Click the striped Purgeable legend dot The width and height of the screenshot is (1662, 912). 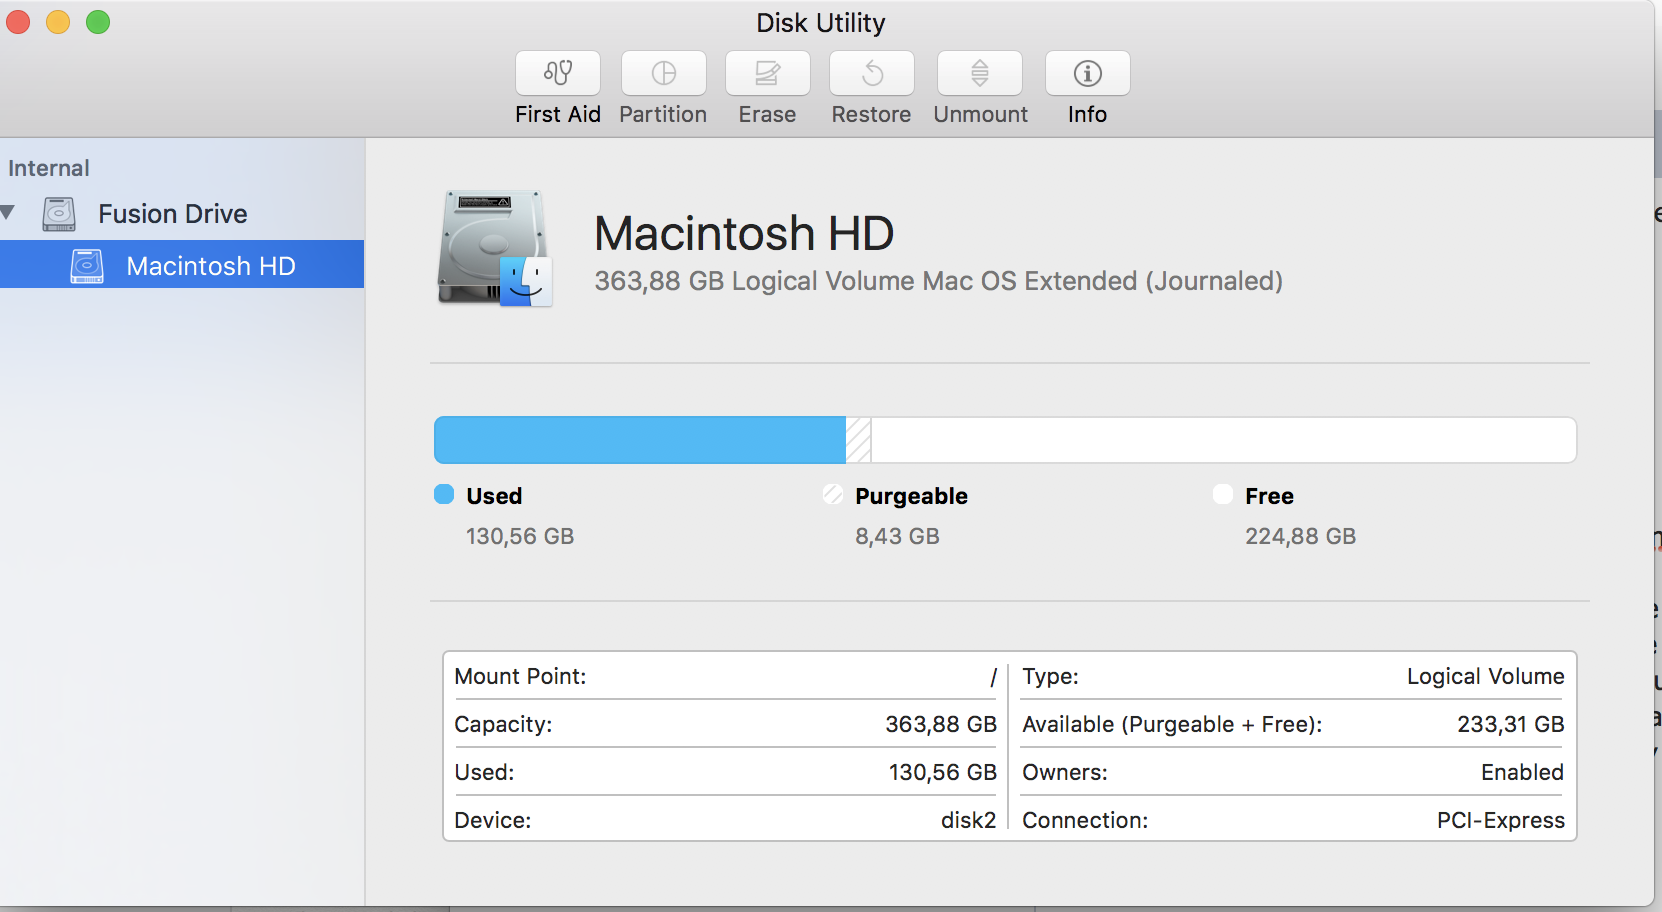[833, 494]
